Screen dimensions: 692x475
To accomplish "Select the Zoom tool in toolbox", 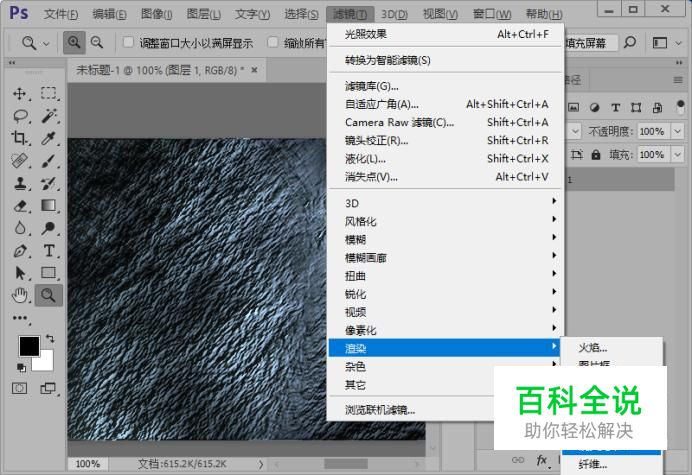I will tap(49, 295).
